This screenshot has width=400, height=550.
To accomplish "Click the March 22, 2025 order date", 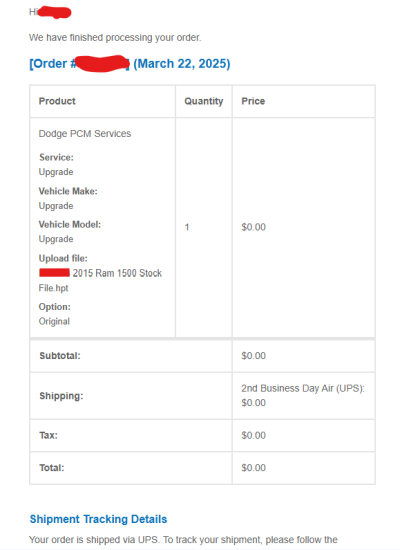I will [182, 64].
